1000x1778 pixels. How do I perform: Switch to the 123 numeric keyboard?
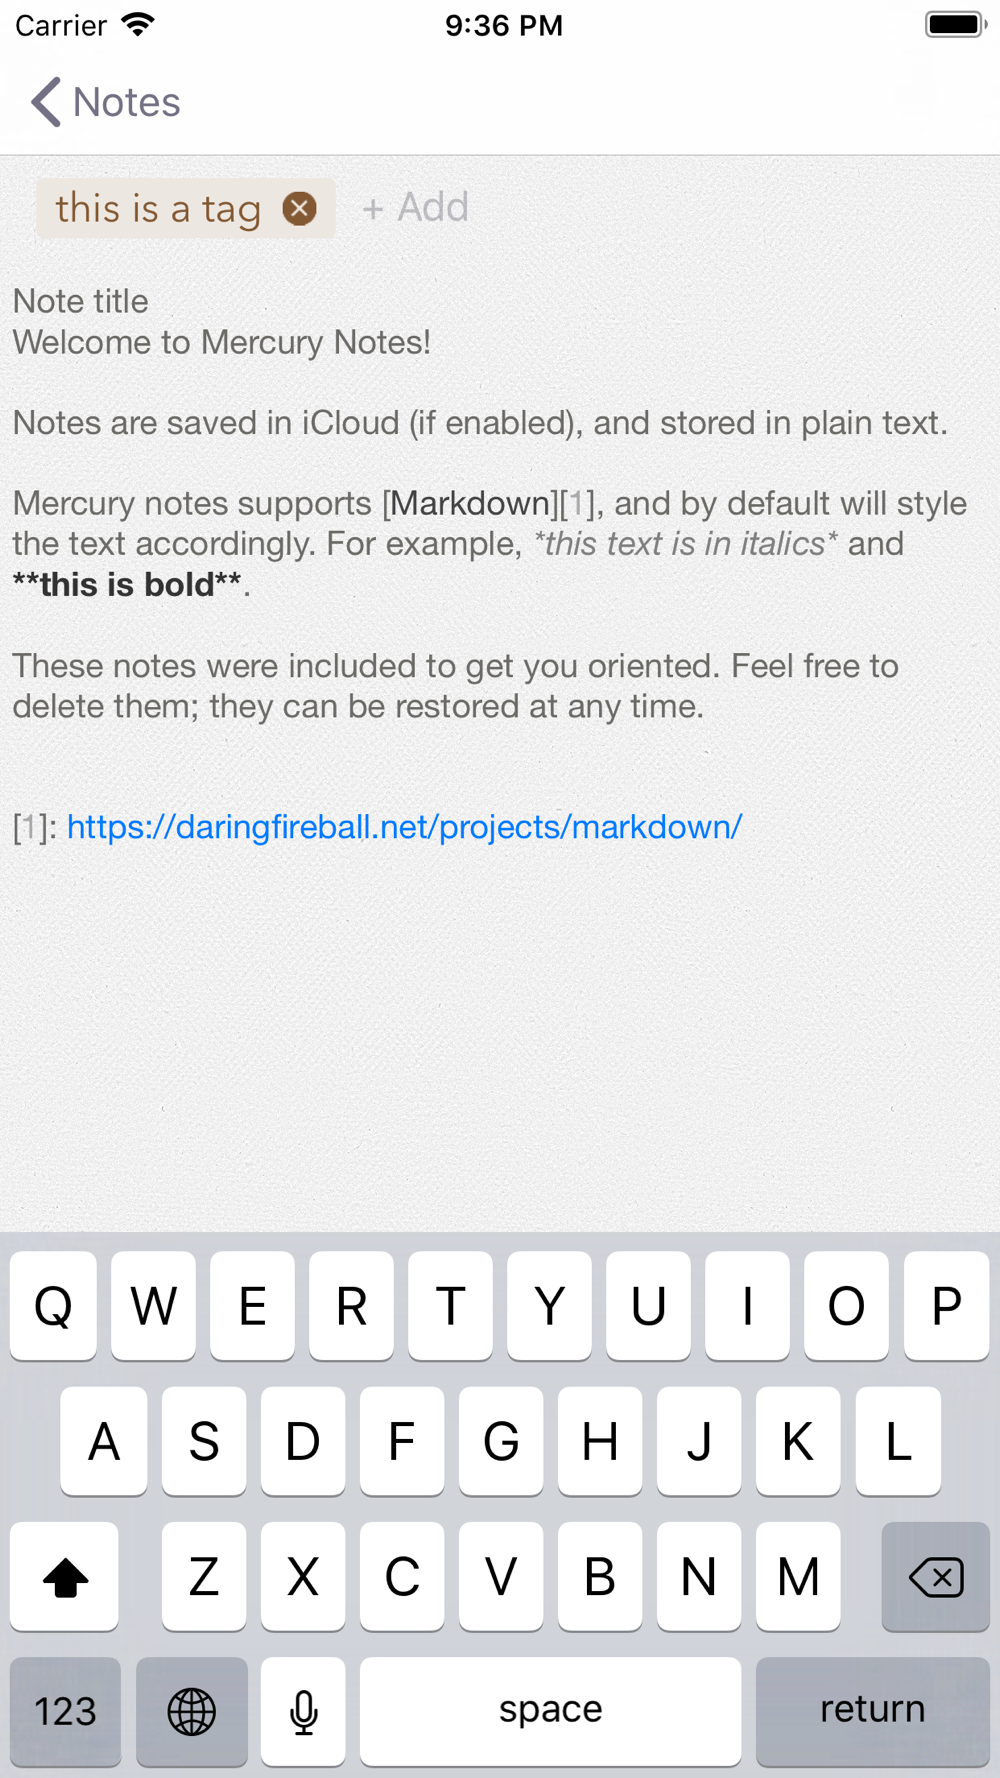[65, 1711]
